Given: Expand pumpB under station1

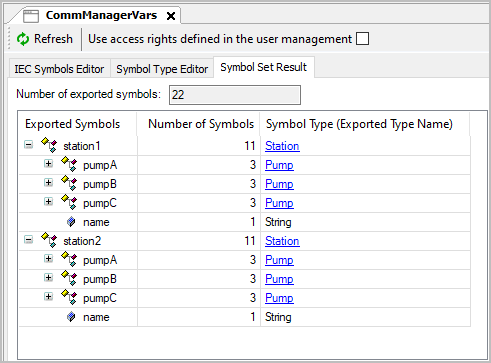Looking at the screenshot, I should (48, 183).
